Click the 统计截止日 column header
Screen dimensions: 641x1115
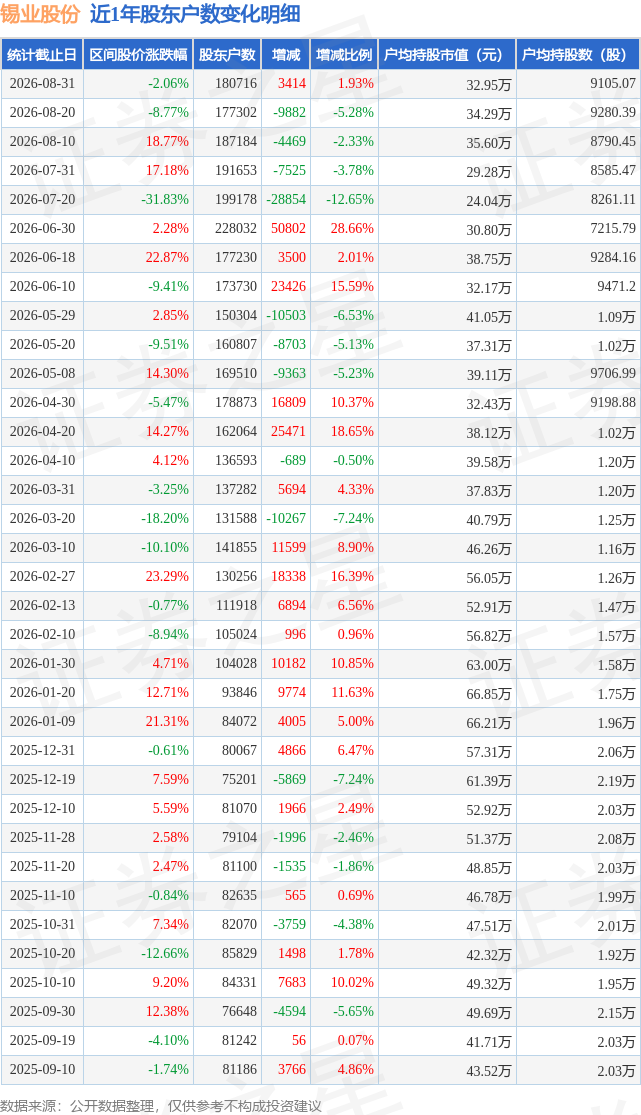pyautogui.click(x=42, y=55)
